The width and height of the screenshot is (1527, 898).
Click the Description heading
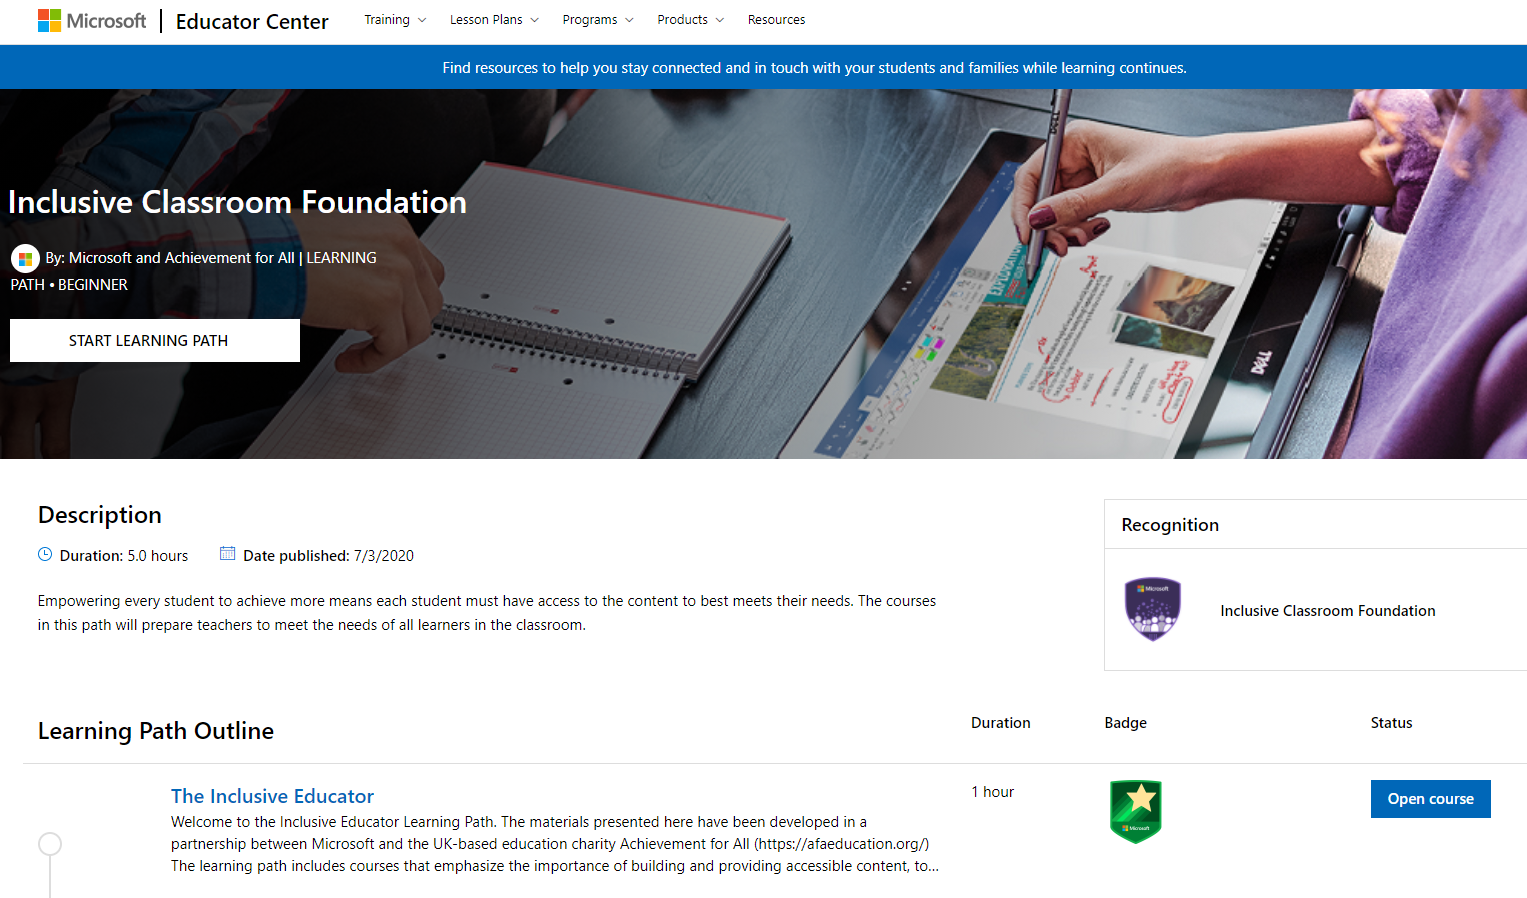pyautogui.click(x=100, y=515)
